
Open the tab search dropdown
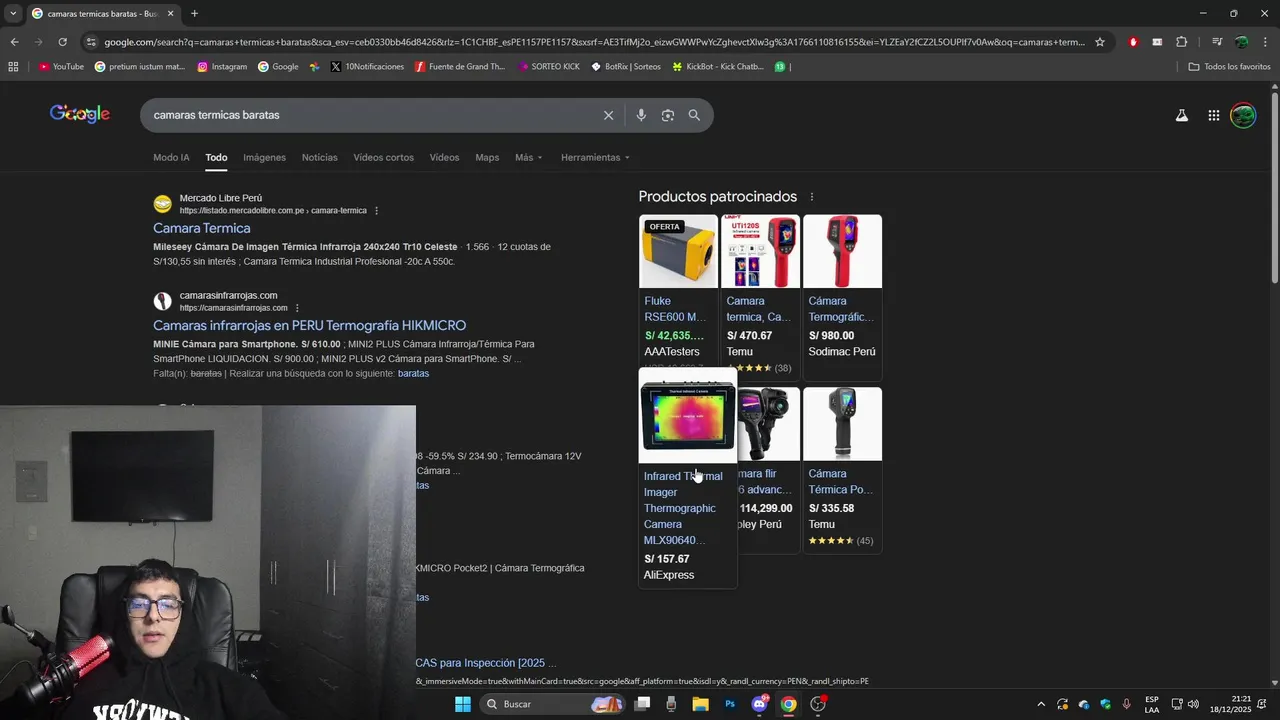(x=12, y=13)
